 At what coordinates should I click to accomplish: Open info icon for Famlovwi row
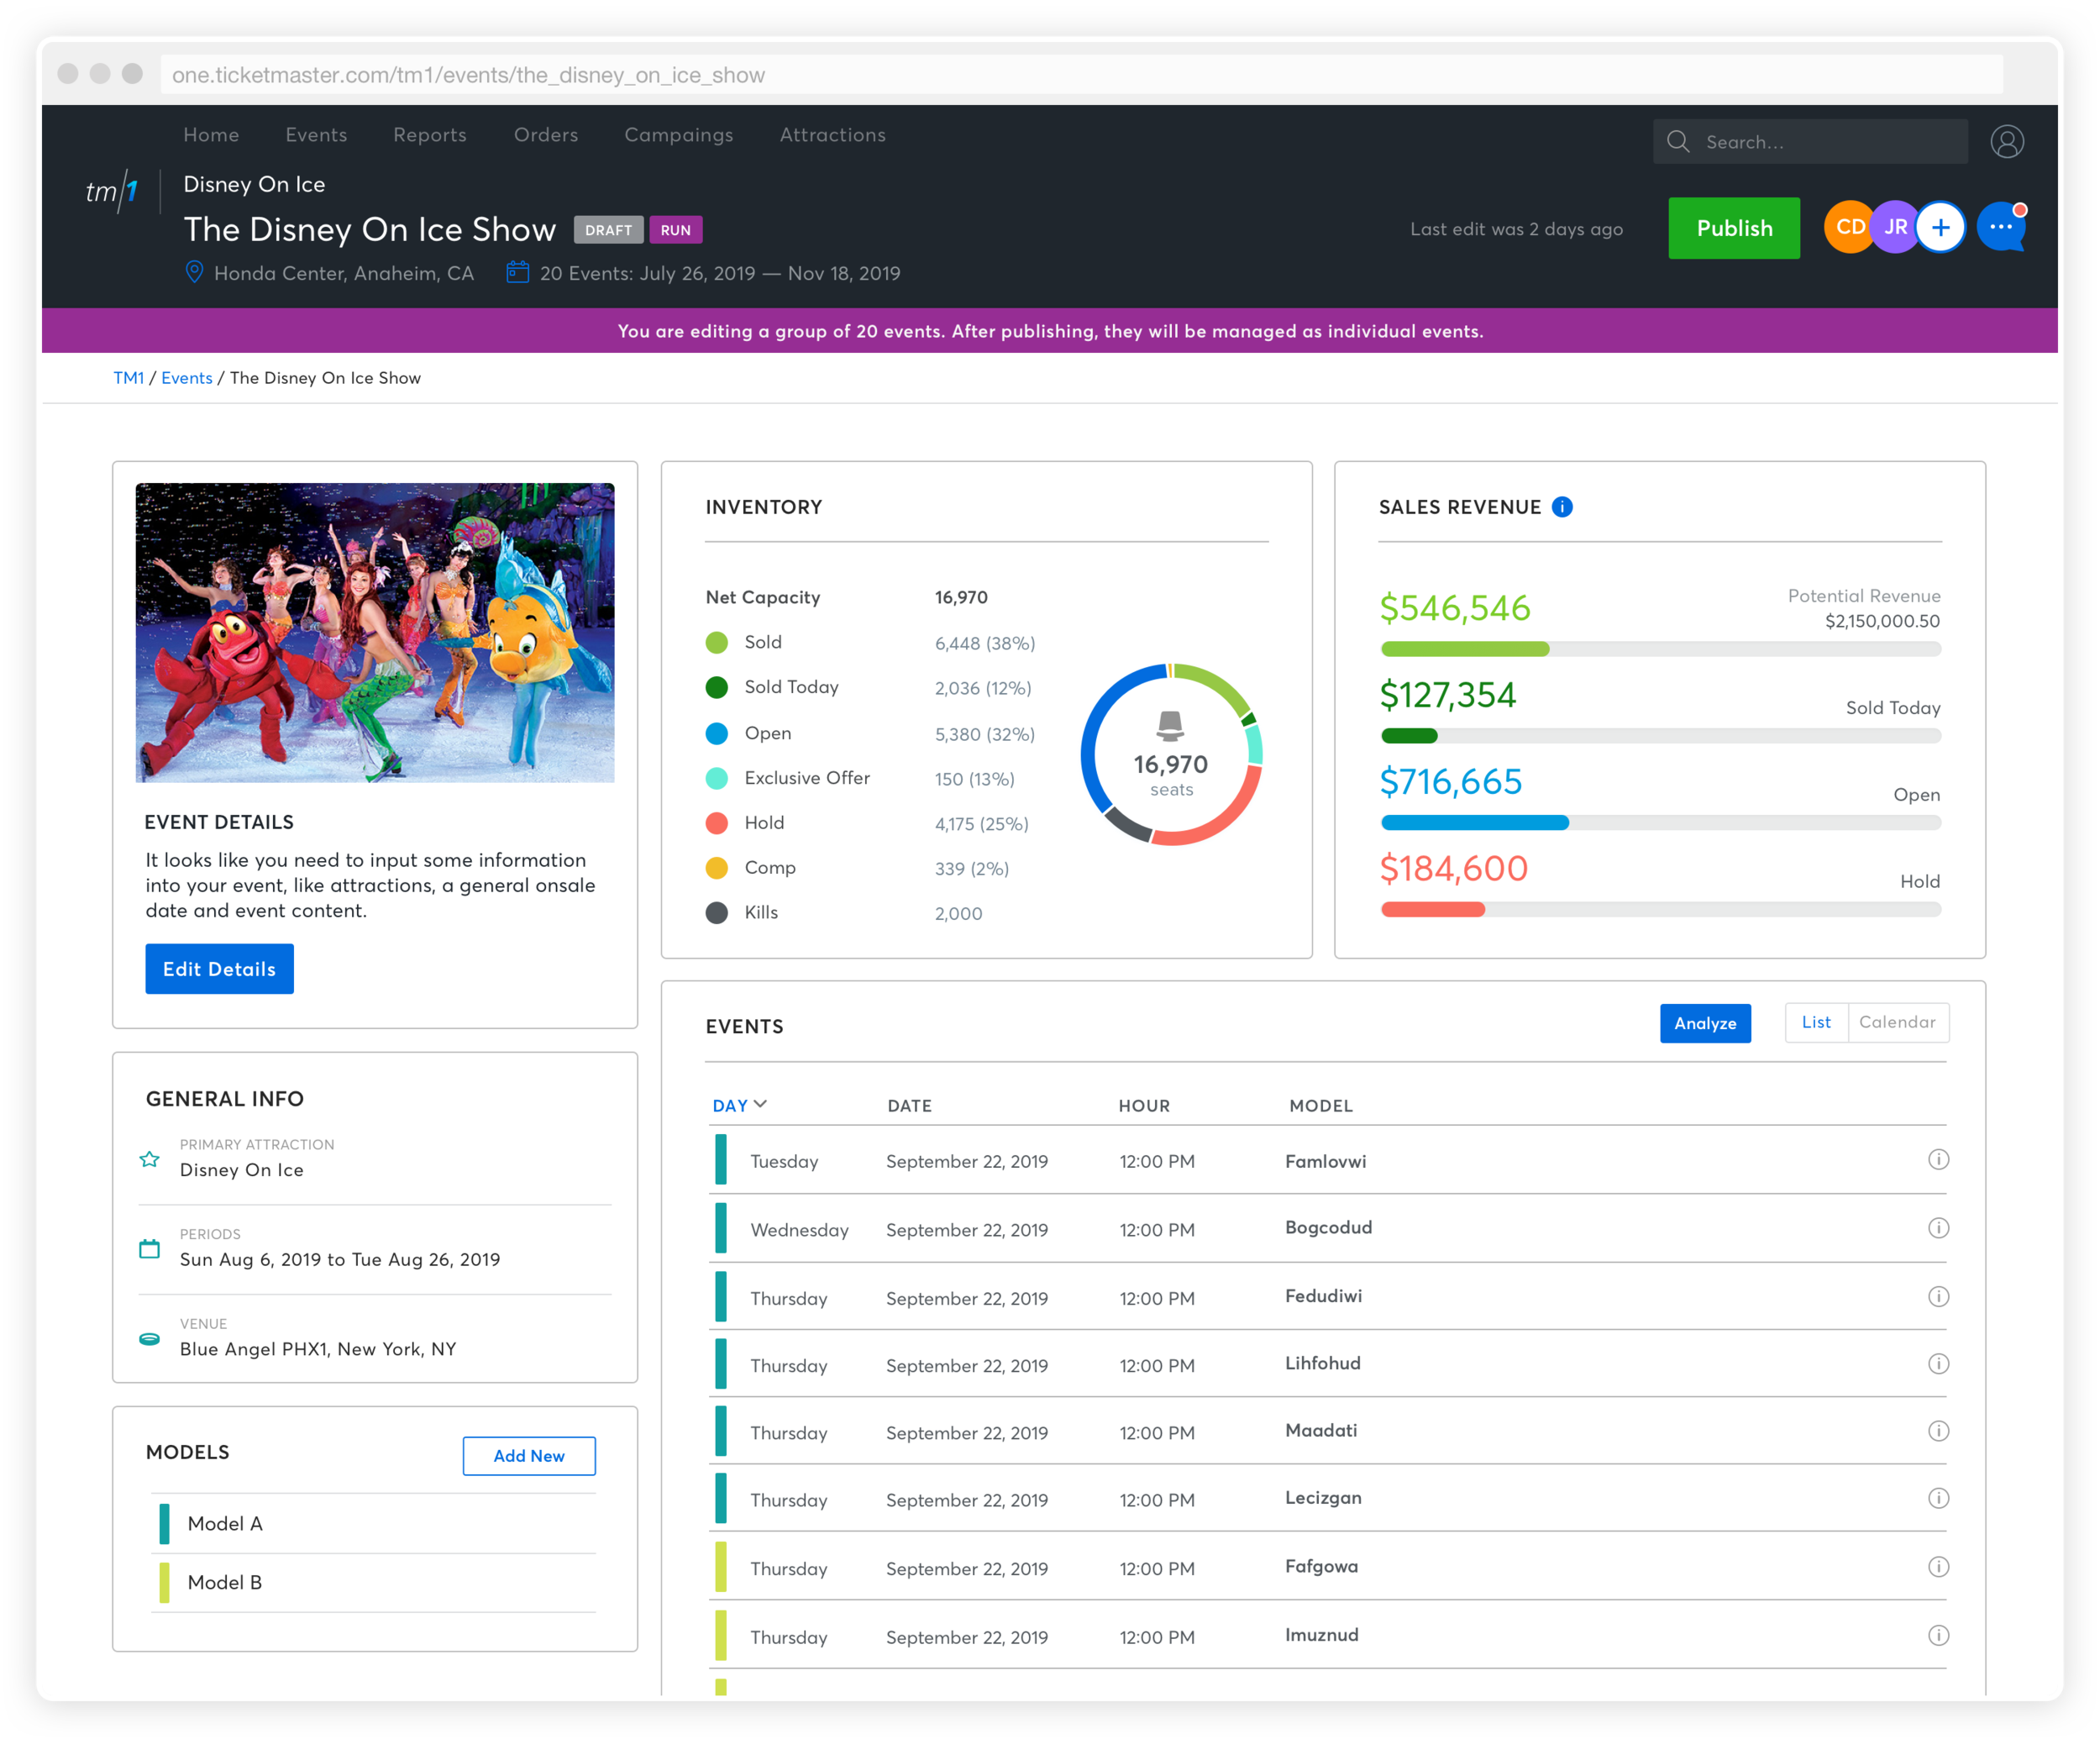pyautogui.click(x=1938, y=1160)
